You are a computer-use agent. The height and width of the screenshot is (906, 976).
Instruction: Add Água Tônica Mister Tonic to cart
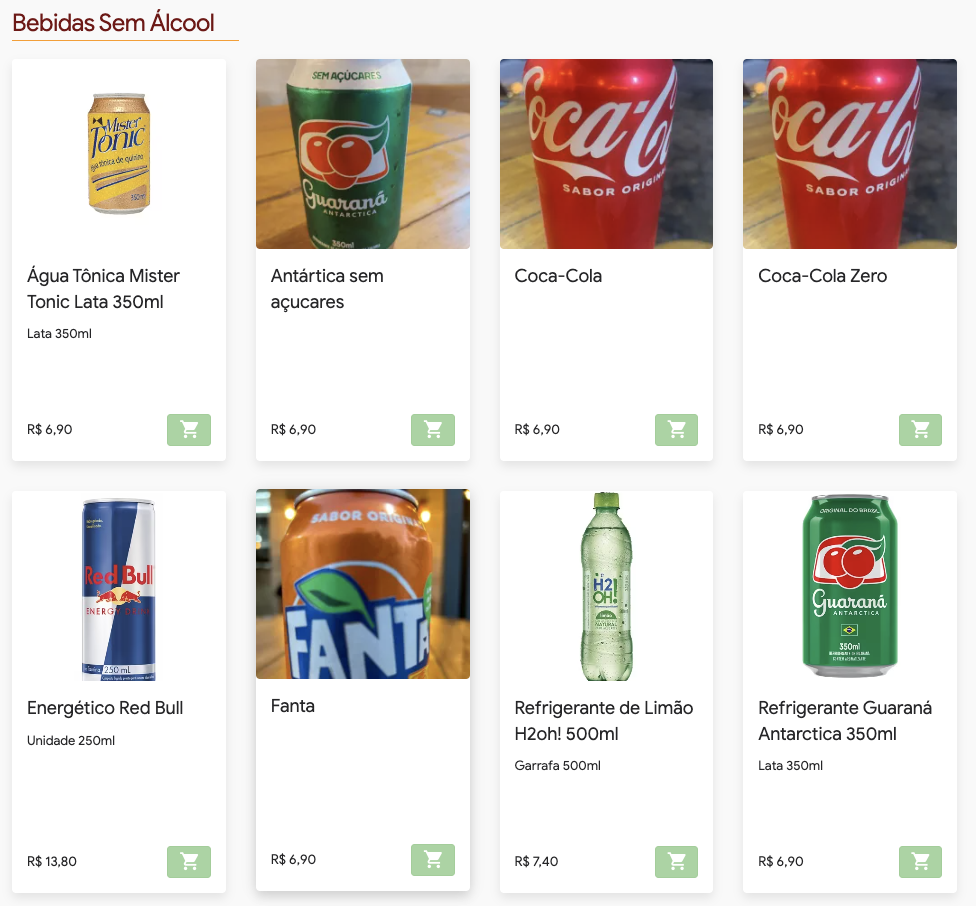coord(189,429)
